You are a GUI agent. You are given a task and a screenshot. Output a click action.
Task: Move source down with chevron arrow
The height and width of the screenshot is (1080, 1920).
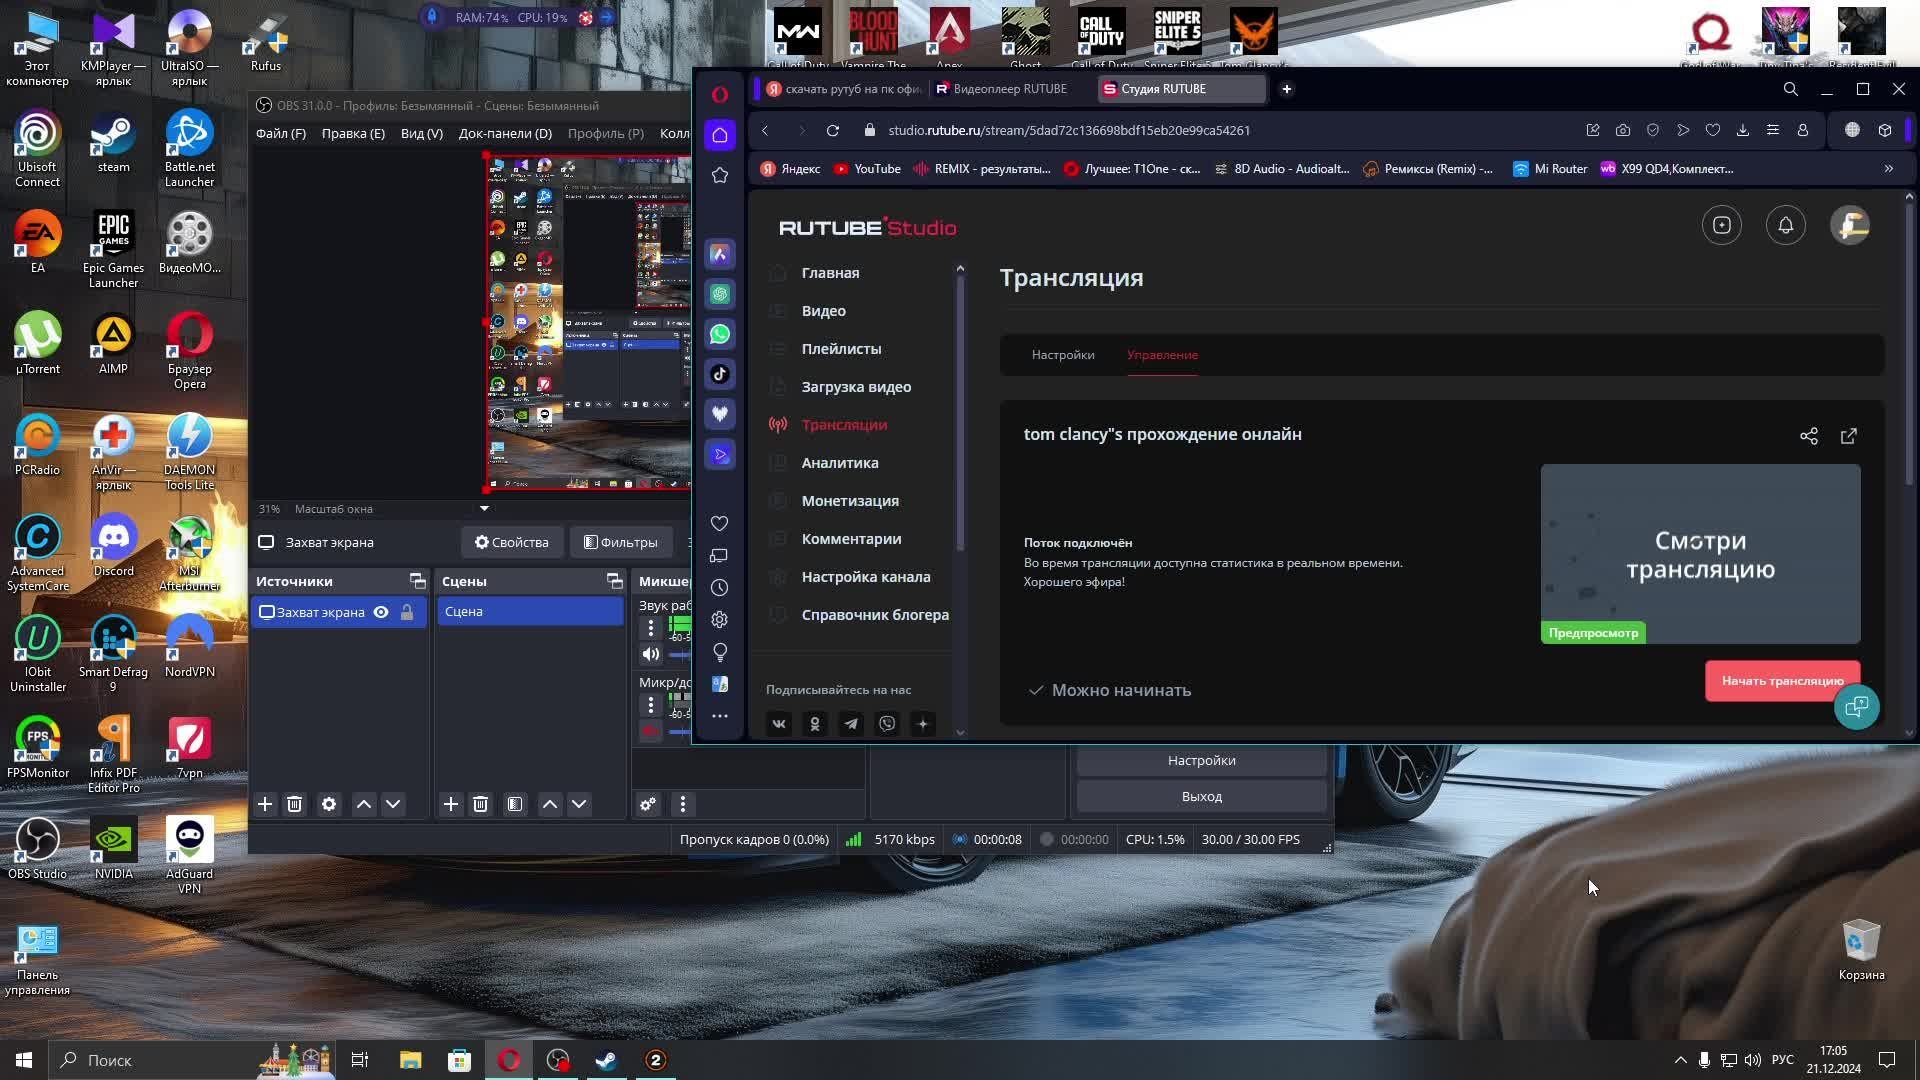[394, 804]
